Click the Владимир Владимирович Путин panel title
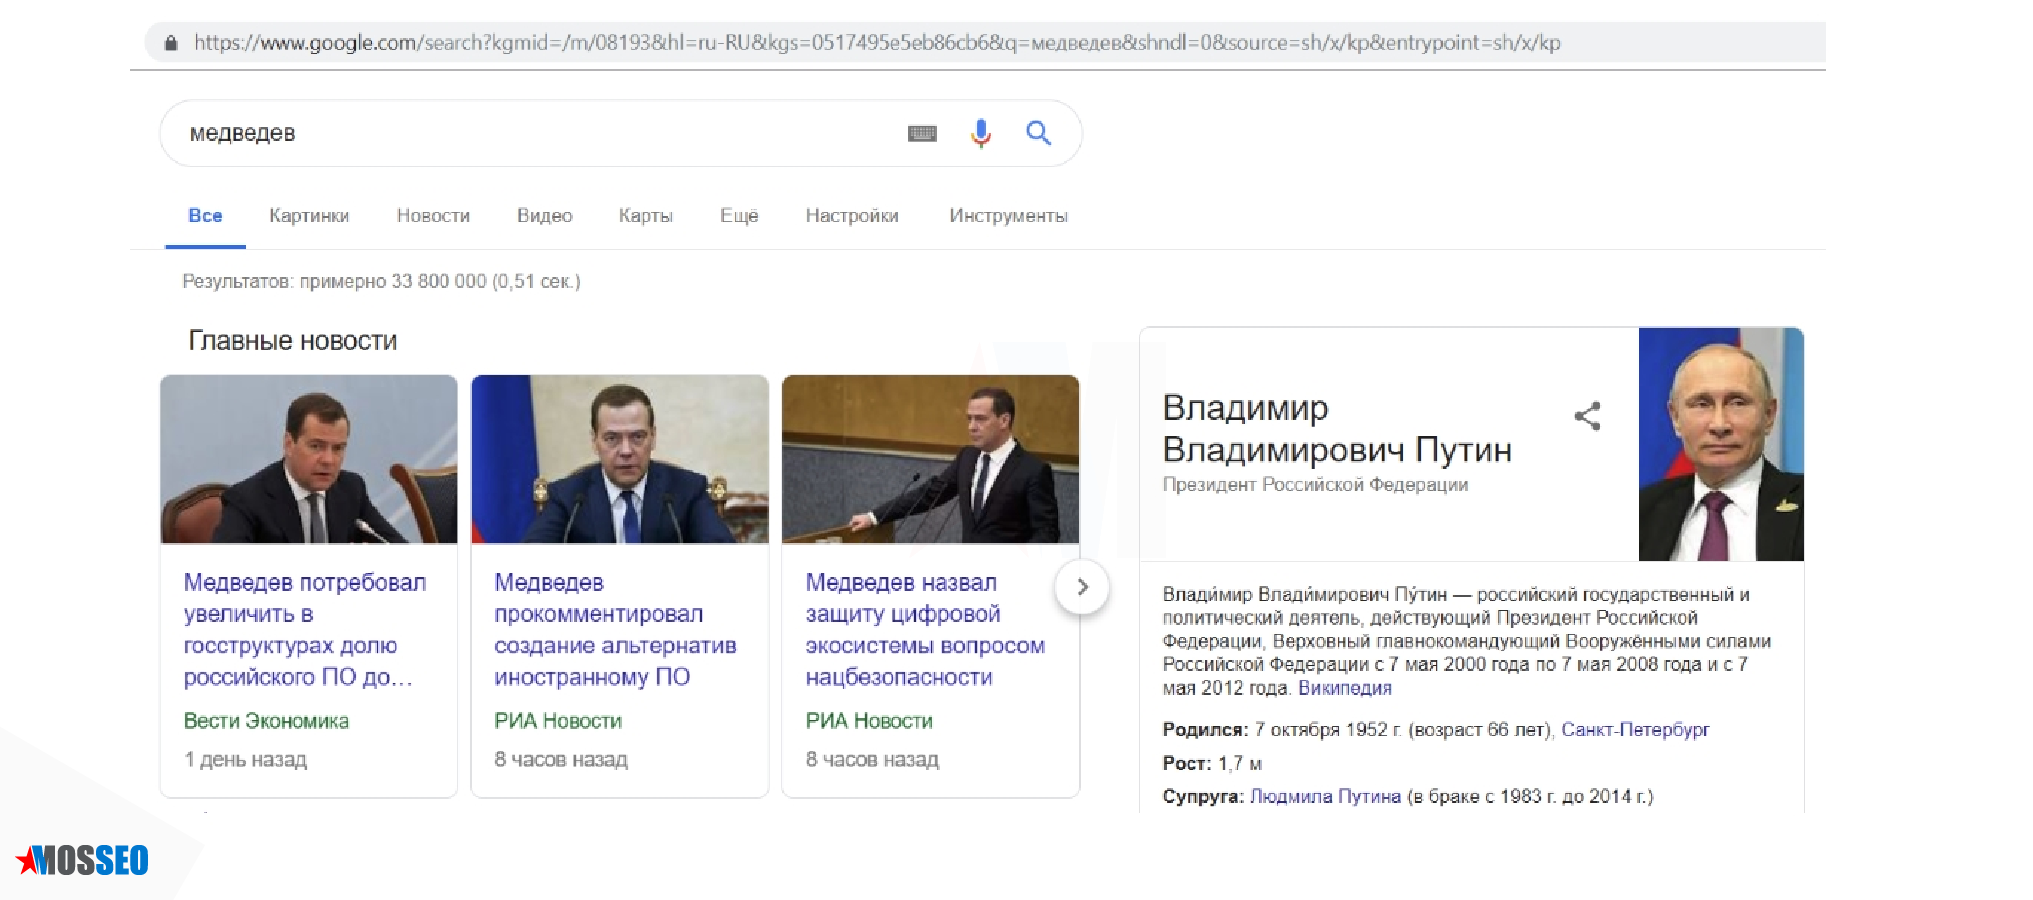Image resolution: width=2033 pixels, height=900 pixels. point(1337,429)
